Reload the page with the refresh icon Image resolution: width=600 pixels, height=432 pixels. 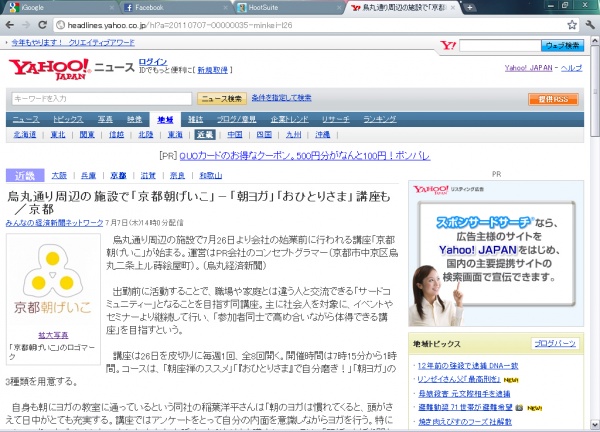pos(42,25)
